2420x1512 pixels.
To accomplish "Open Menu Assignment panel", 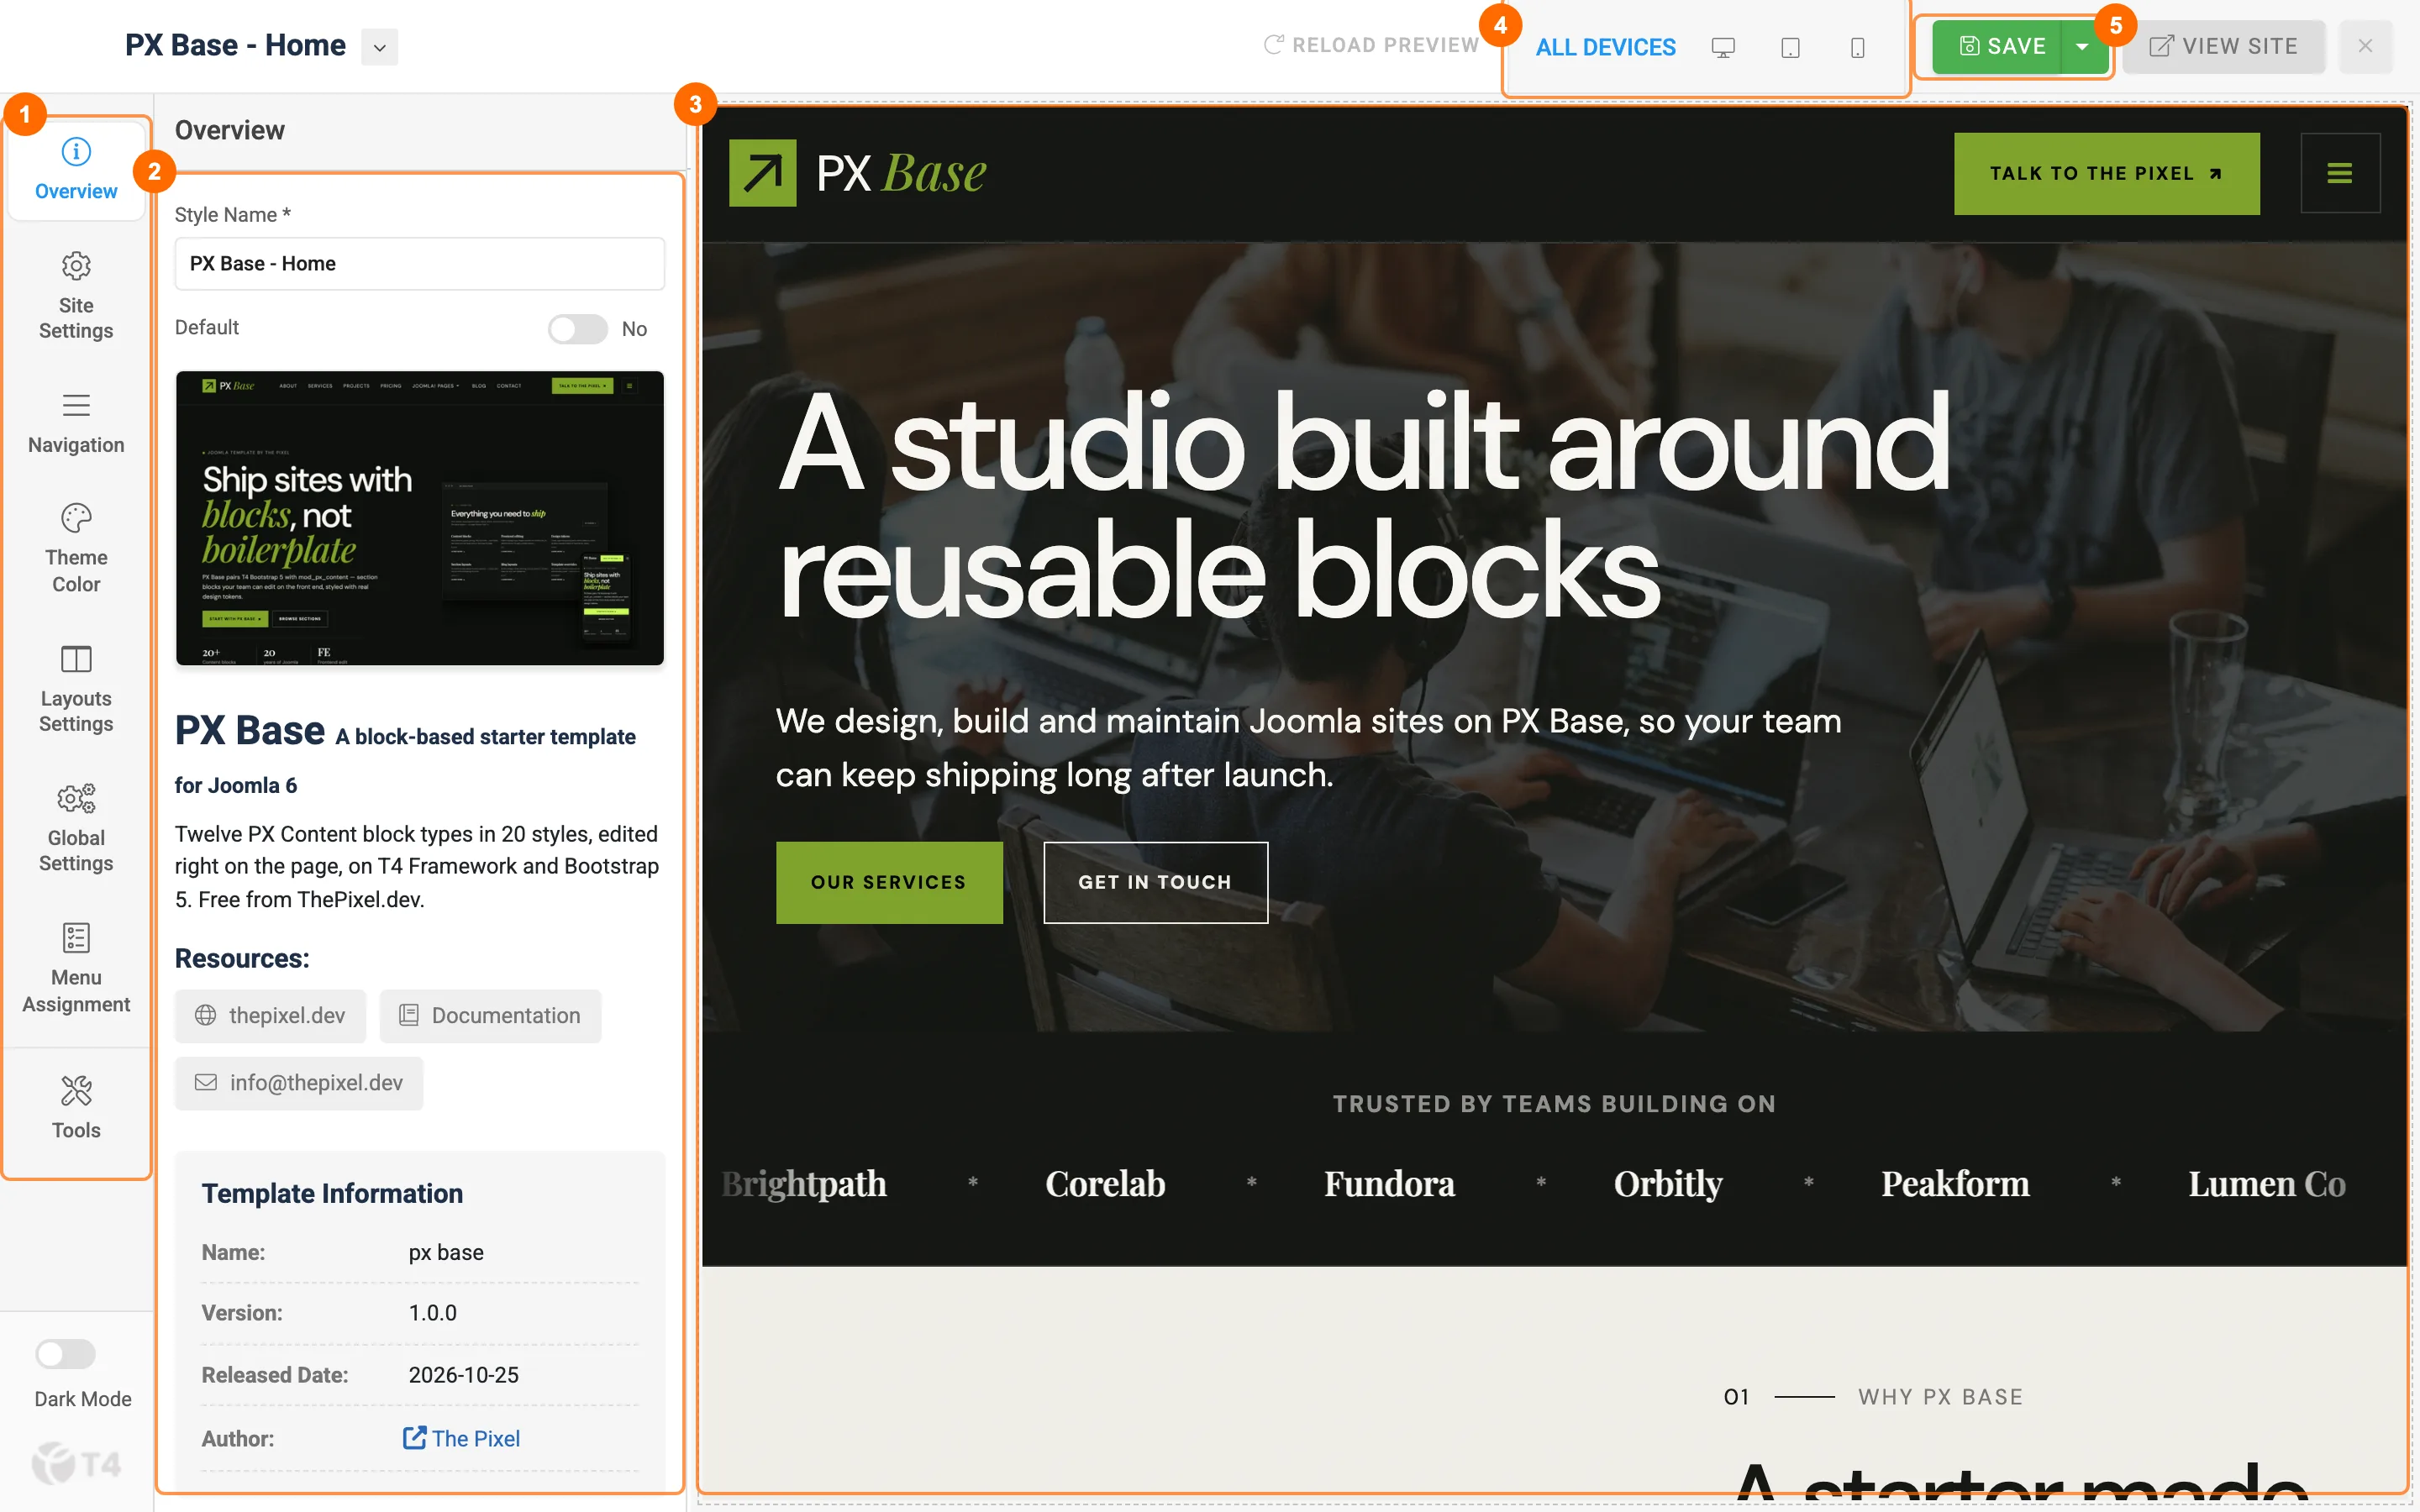I will point(76,968).
